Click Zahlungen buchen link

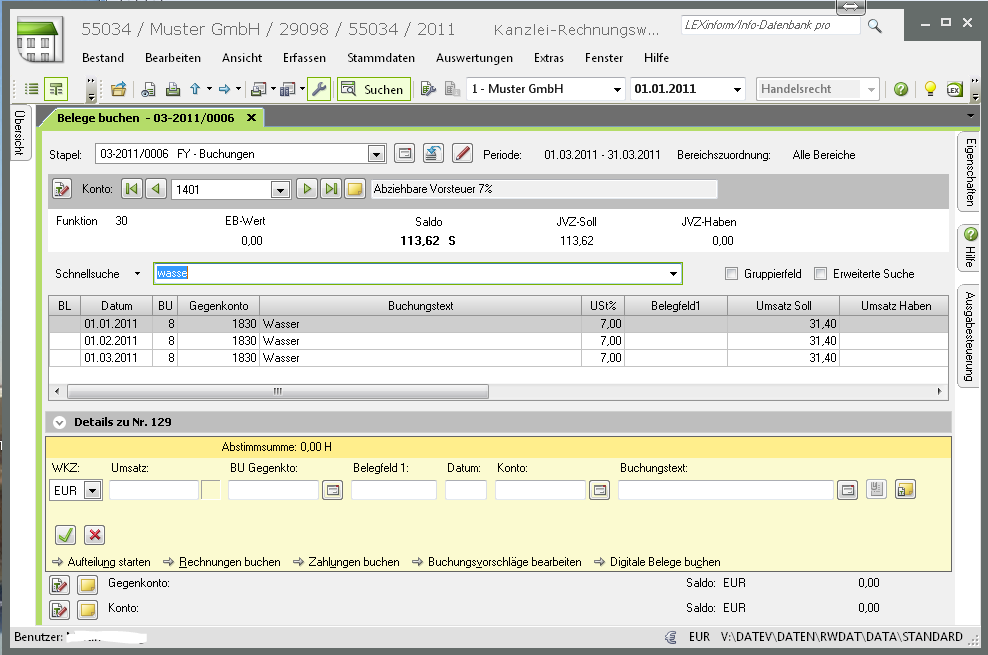click(x=353, y=562)
